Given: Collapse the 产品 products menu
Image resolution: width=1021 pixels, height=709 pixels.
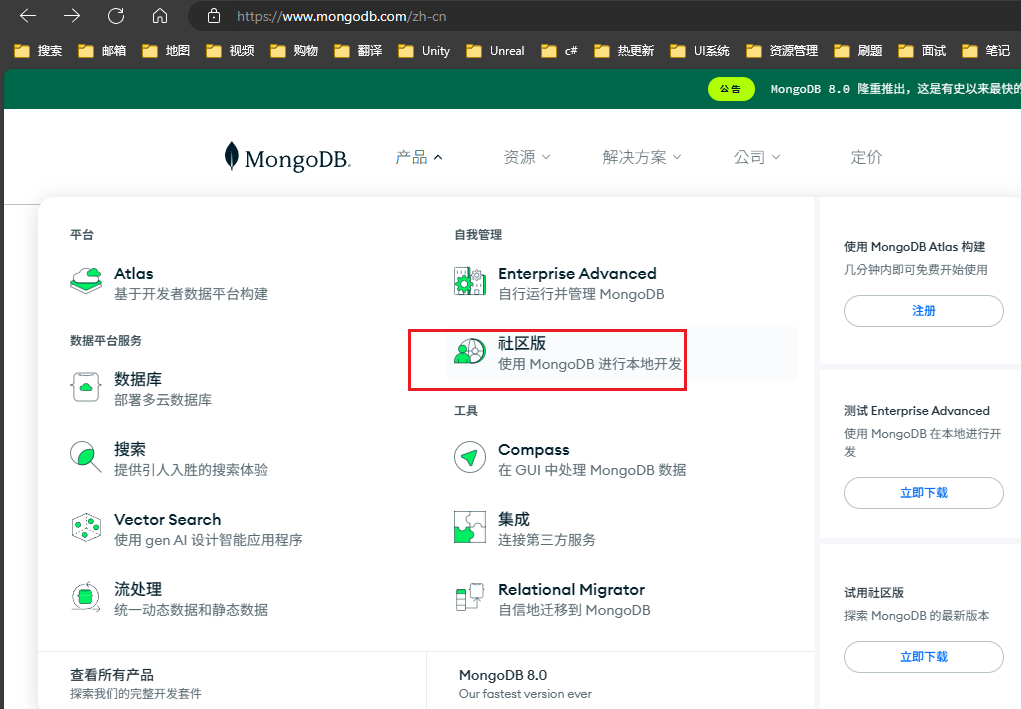Looking at the screenshot, I should [x=419, y=157].
